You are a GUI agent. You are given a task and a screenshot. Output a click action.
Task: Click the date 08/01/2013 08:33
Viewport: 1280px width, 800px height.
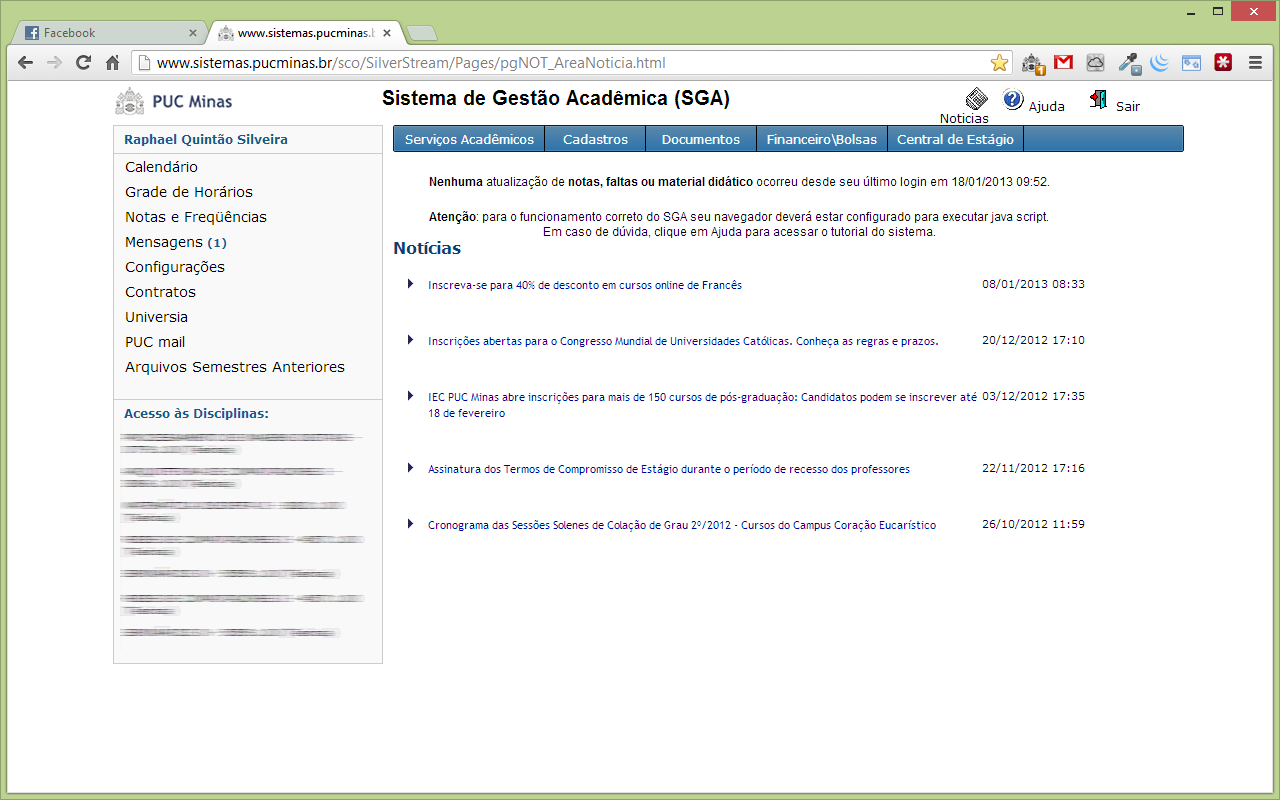1033,284
